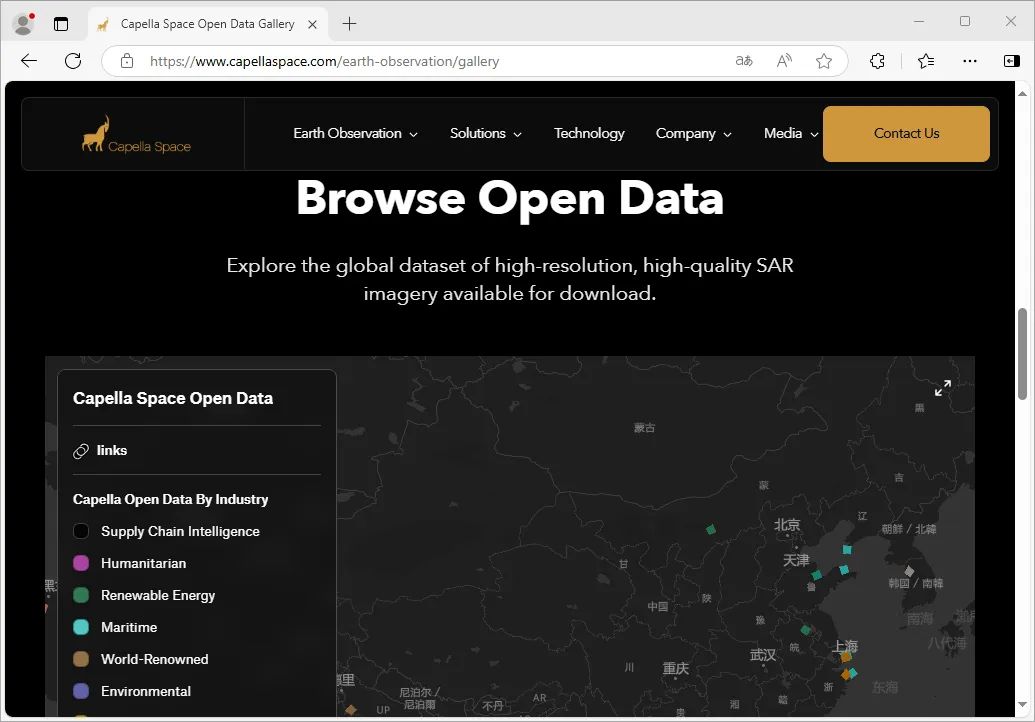Click the page vertical scrollbar thumb
The image size is (1035, 722).
coord(1022,354)
